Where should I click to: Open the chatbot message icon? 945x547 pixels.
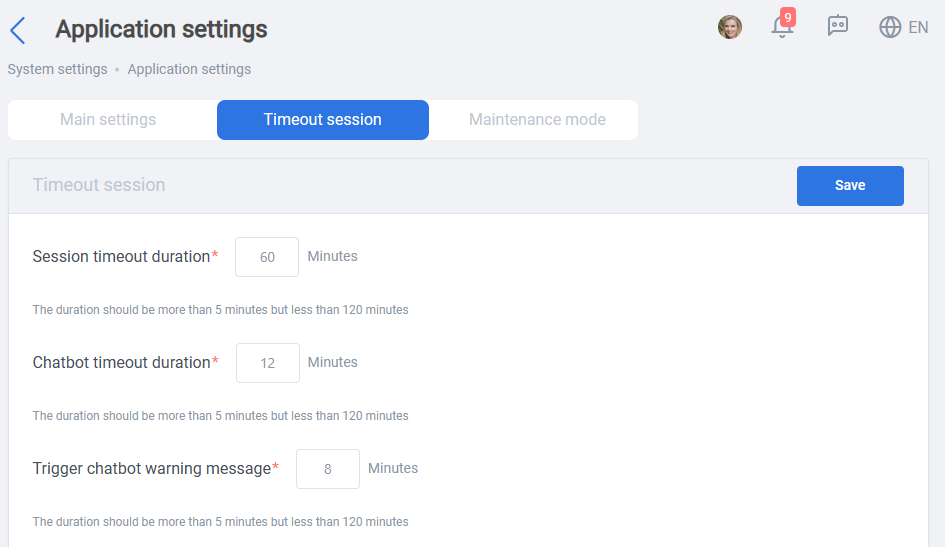838,26
